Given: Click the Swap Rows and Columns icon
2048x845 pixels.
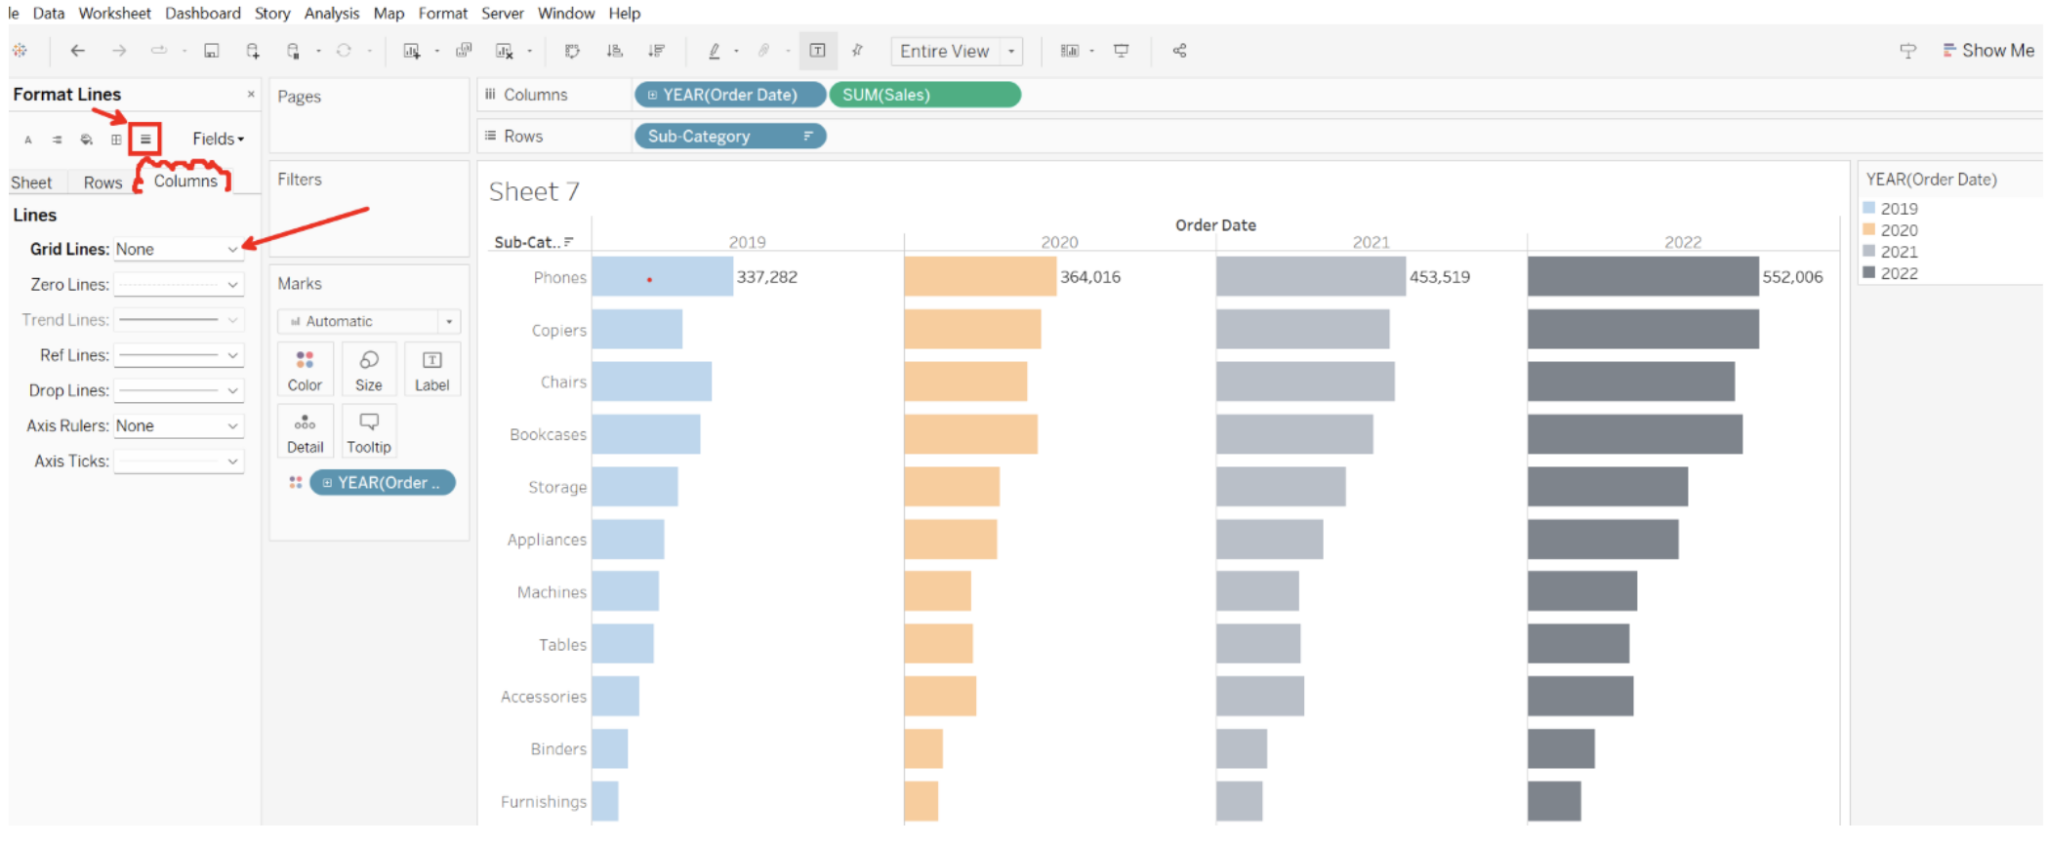Looking at the screenshot, I should pos(572,51).
